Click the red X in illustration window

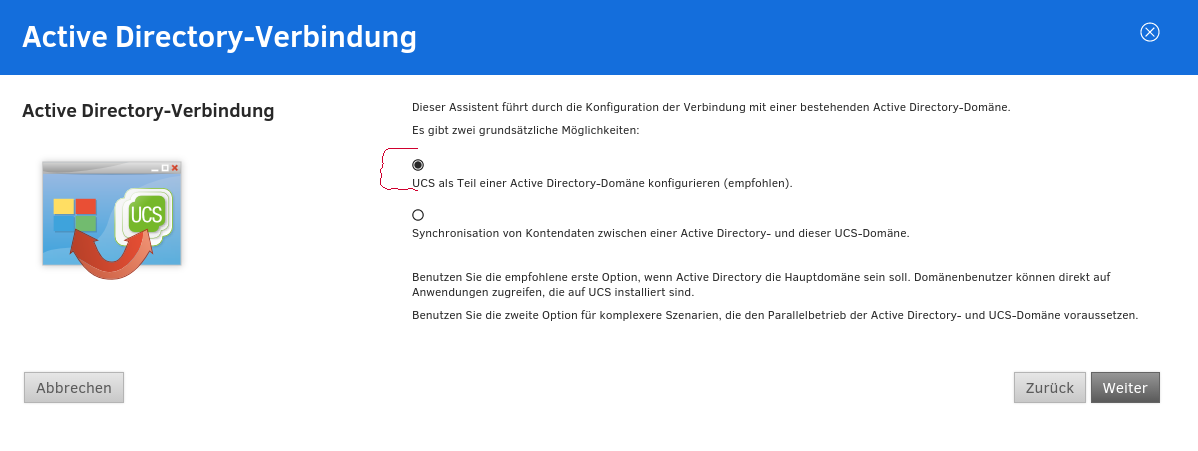click(175, 168)
